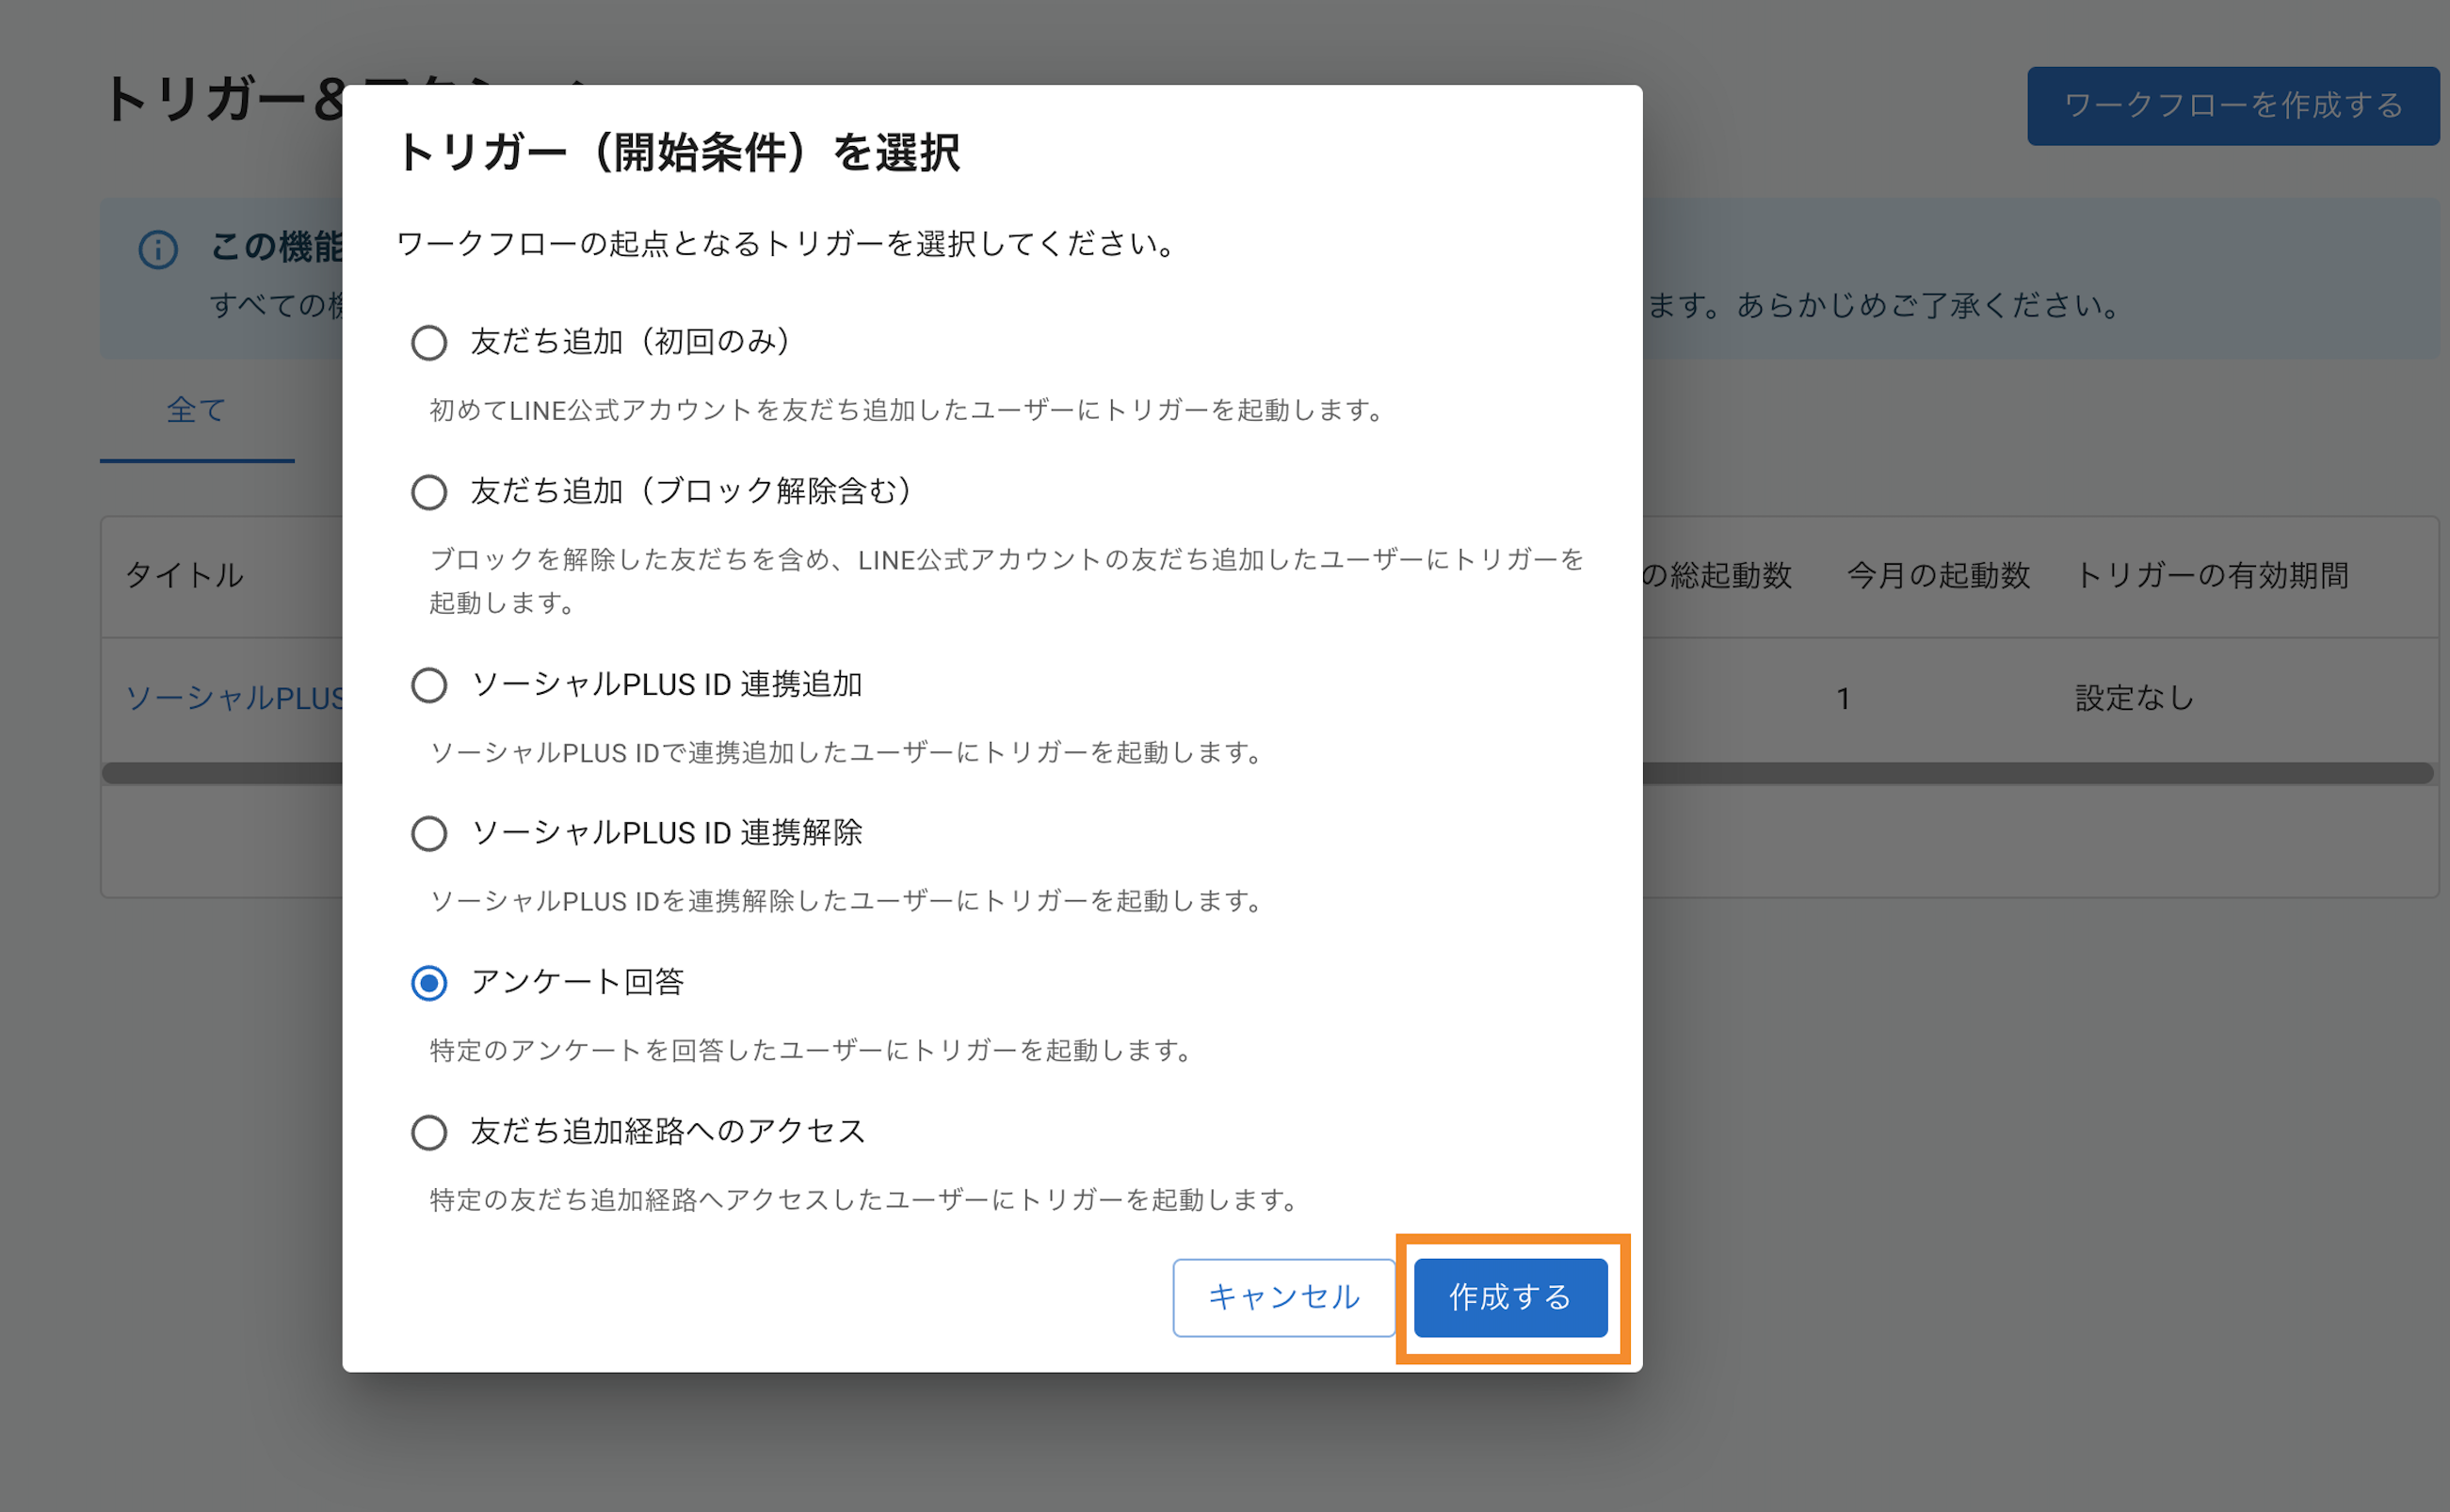Choose the ソーシャルPLUS ID 連携追加 trigger

pos(429,685)
